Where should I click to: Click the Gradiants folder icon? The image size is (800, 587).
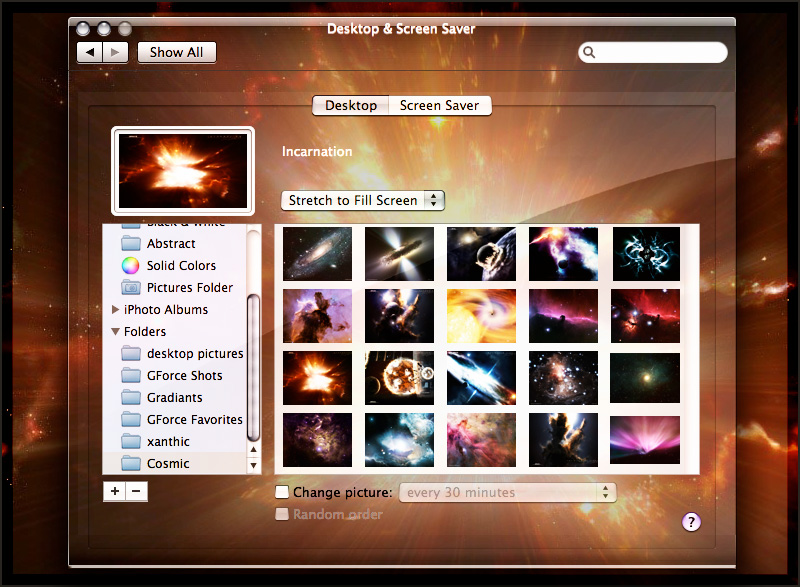(x=131, y=397)
